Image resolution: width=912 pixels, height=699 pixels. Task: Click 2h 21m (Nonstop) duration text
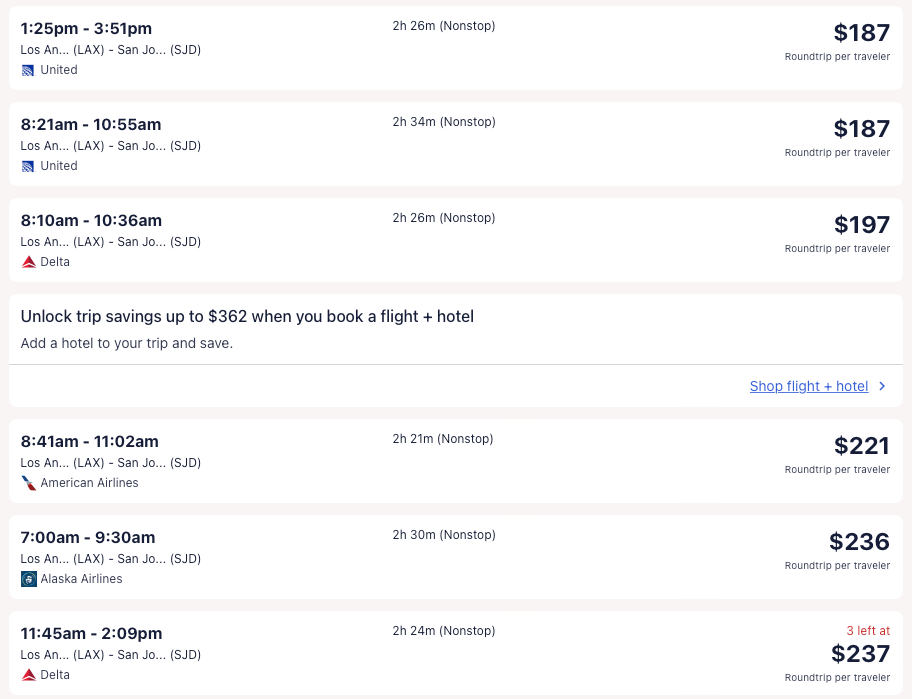tap(443, 439)
